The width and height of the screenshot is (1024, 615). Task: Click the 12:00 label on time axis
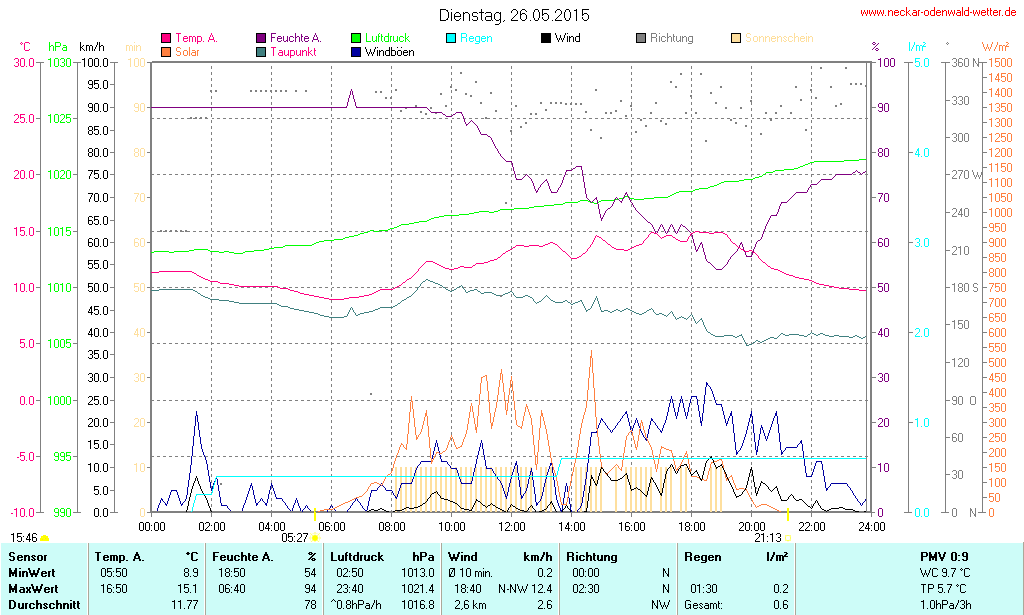(x=512, y=526)
